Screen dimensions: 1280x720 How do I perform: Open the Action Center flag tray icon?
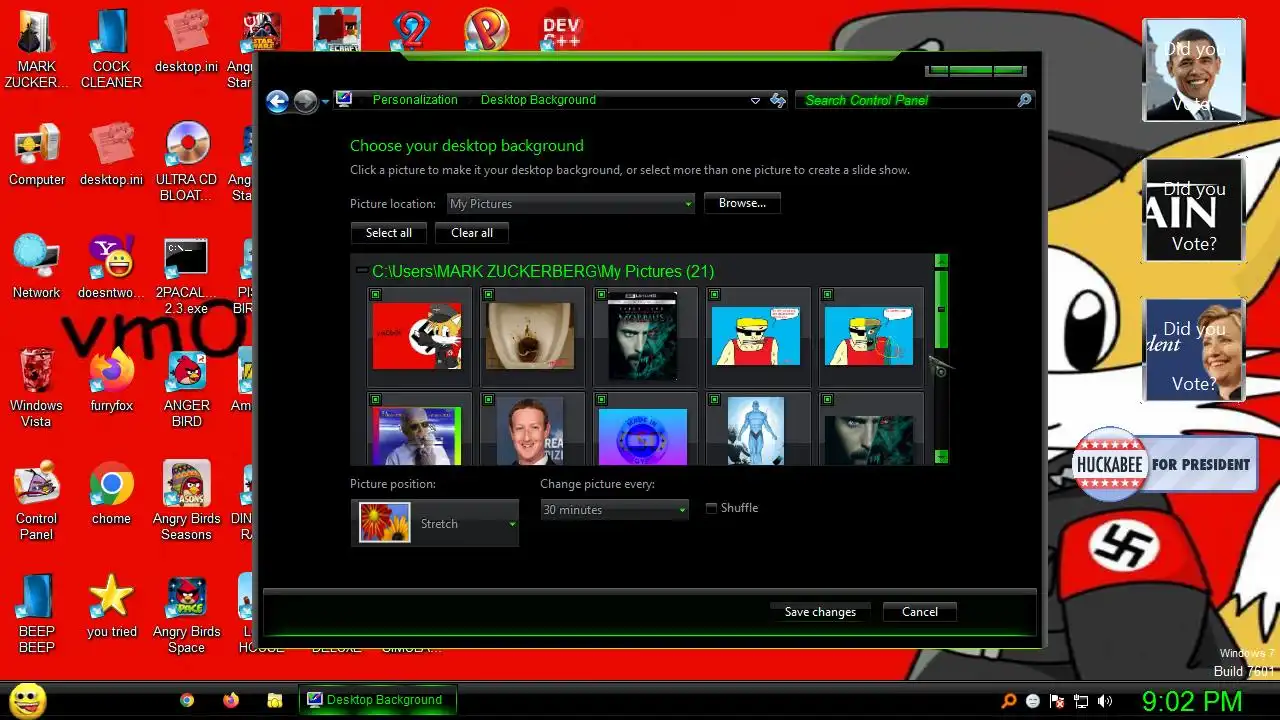point(1057,701)
